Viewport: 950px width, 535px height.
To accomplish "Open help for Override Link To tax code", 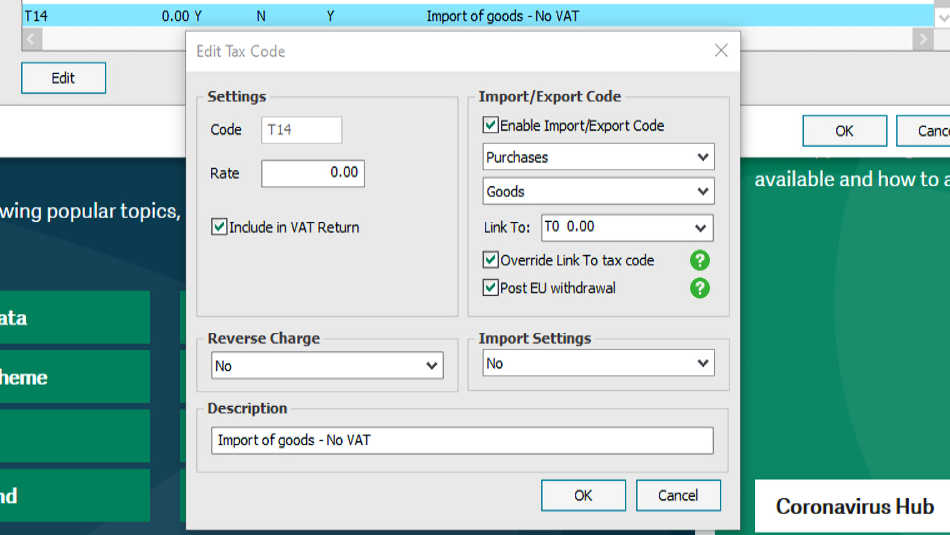I will [700, 261].
